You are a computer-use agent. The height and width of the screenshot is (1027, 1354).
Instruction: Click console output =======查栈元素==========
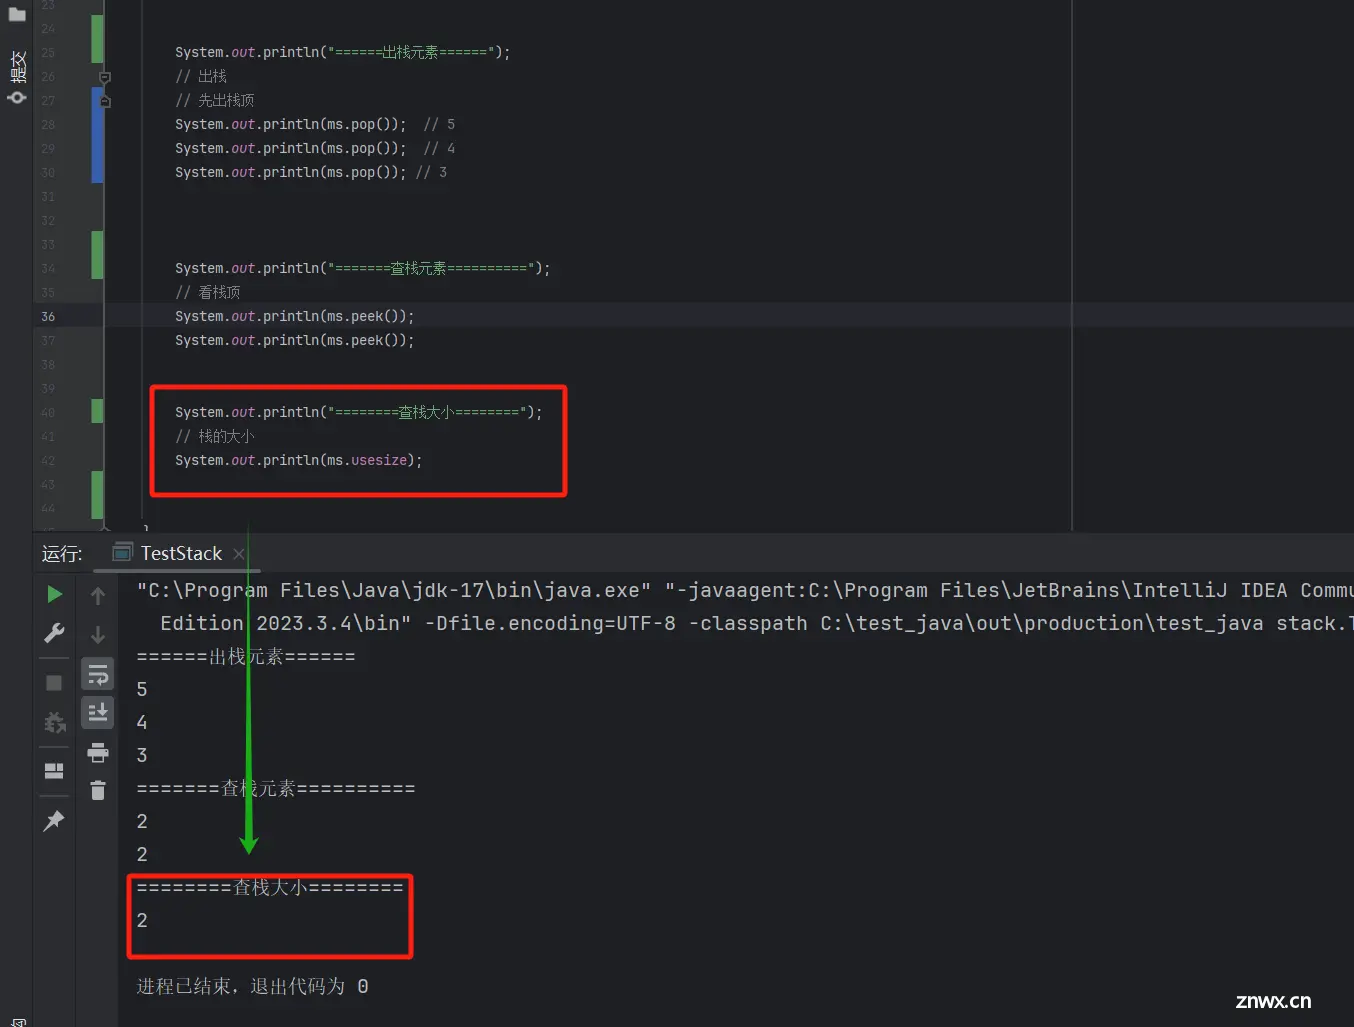pos(276,788)
